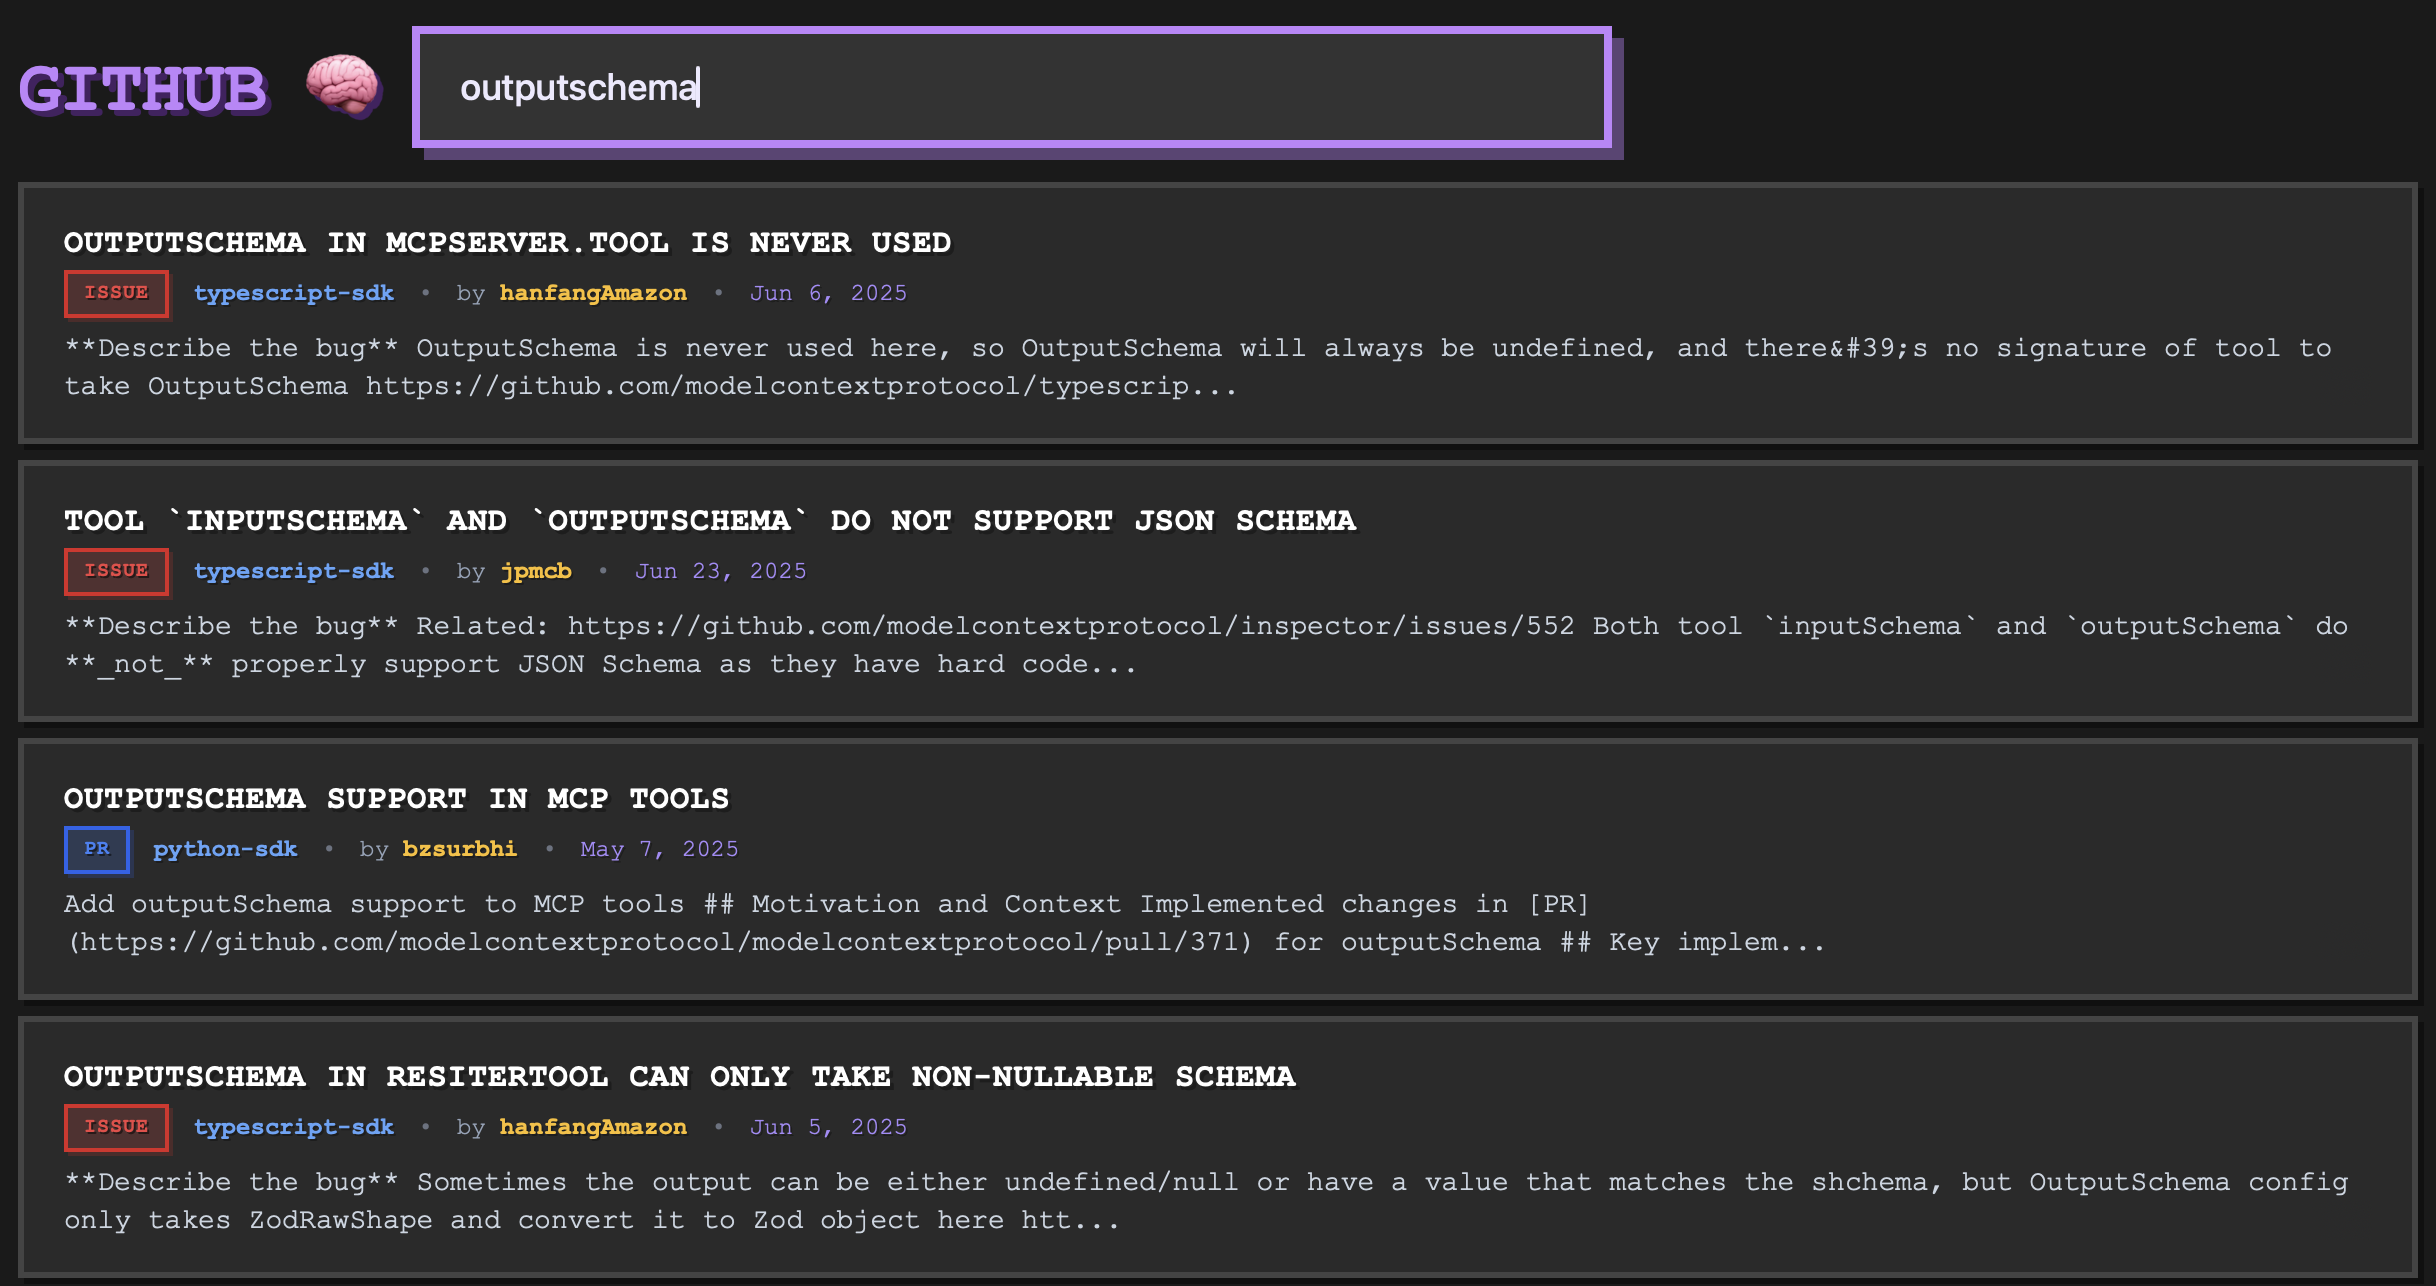Screen dimensions: 2436x1286
Task: Open jpmcb author profile link
Action: tap(535, 571)
